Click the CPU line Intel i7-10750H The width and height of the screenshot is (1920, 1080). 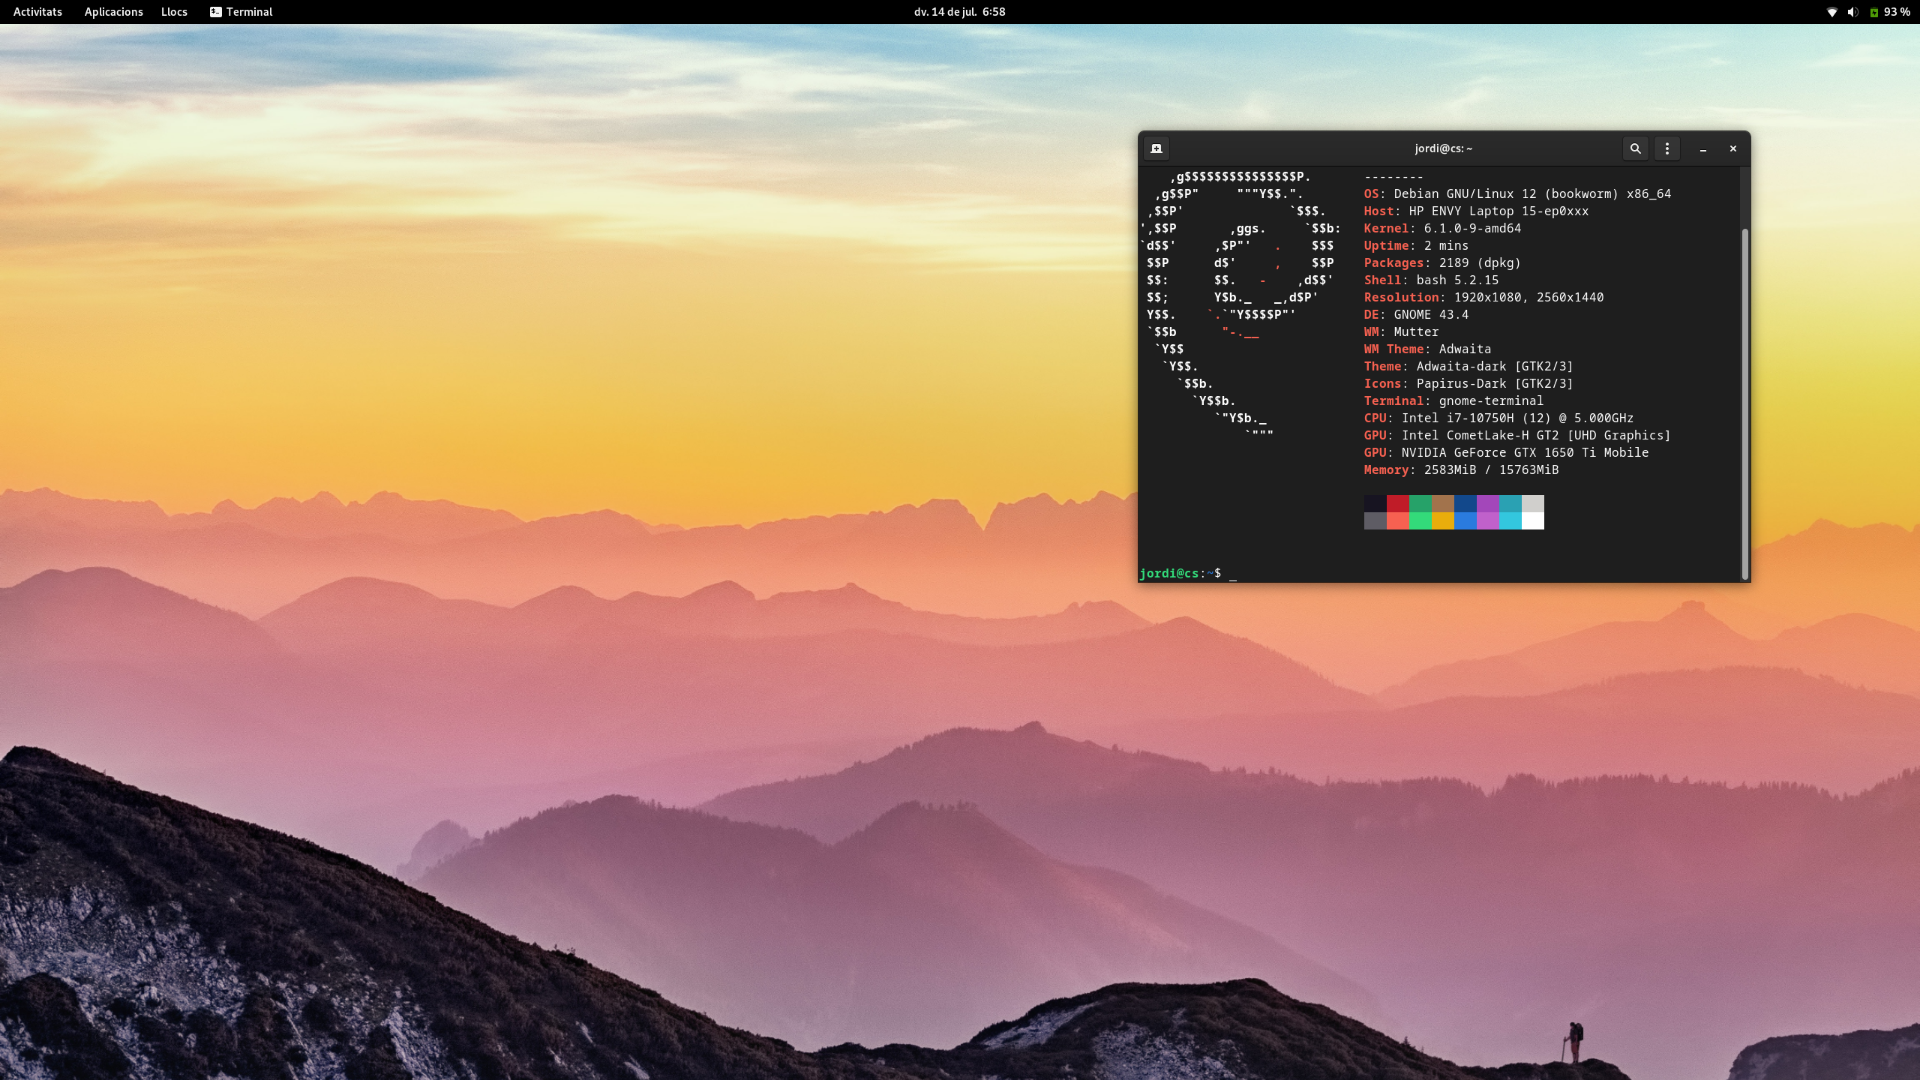(1499, 418)
